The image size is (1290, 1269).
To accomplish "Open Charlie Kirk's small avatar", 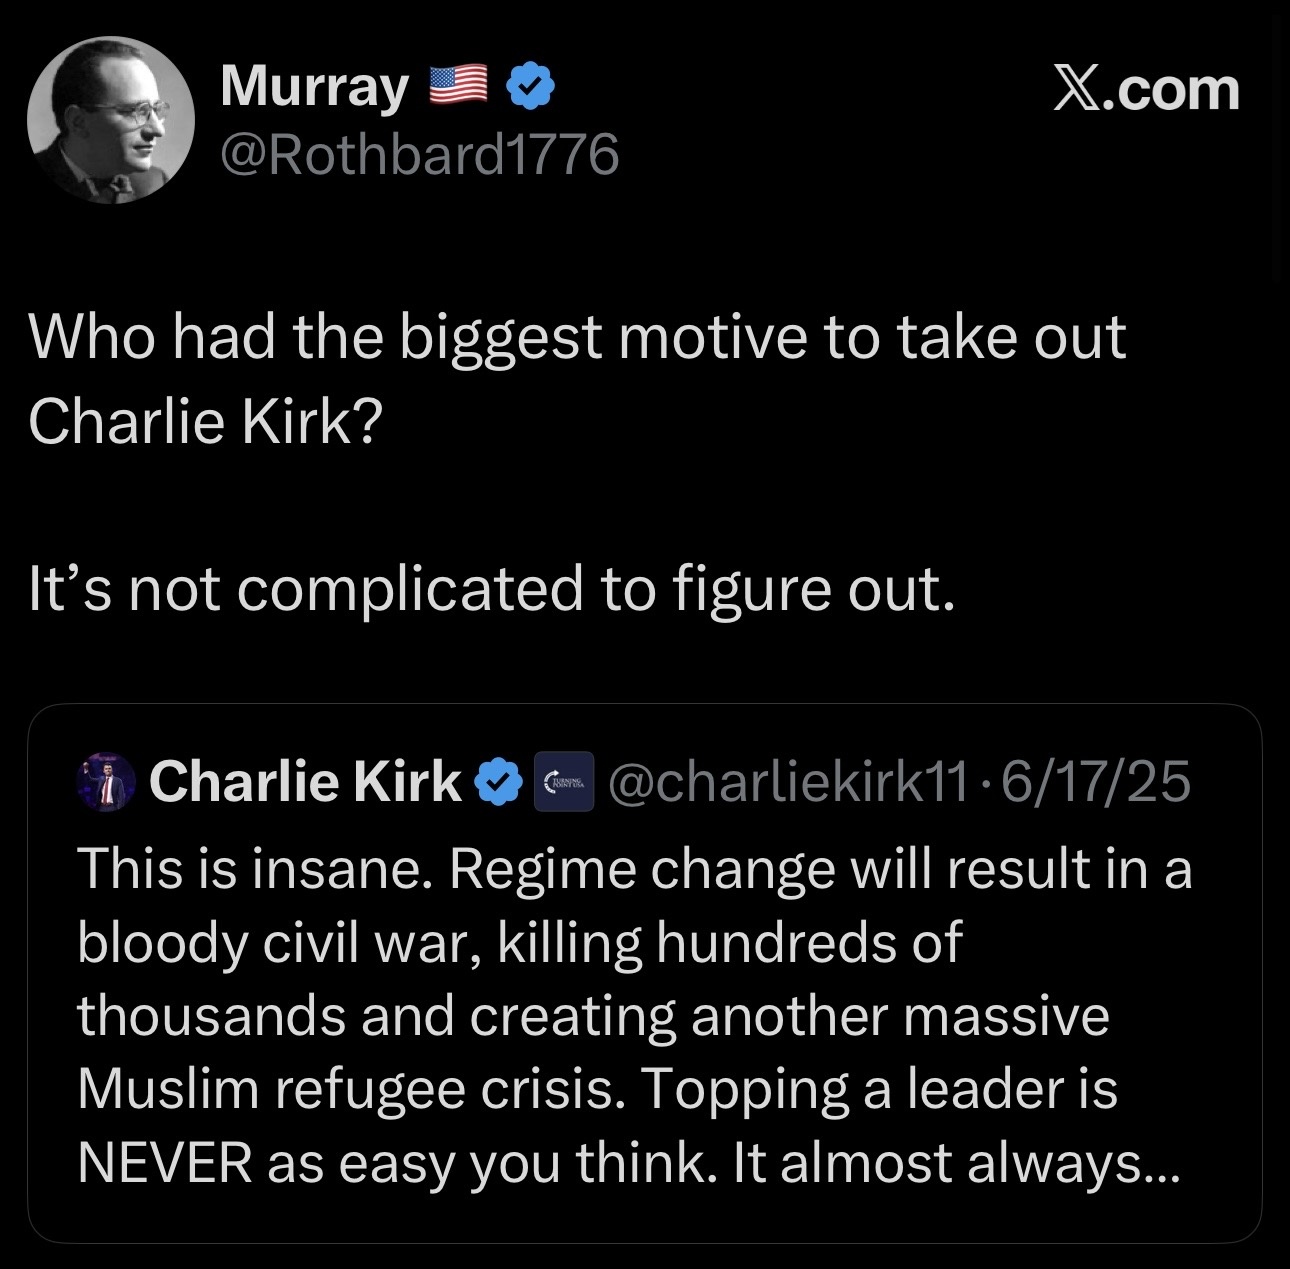I will (x=105, y=781).
